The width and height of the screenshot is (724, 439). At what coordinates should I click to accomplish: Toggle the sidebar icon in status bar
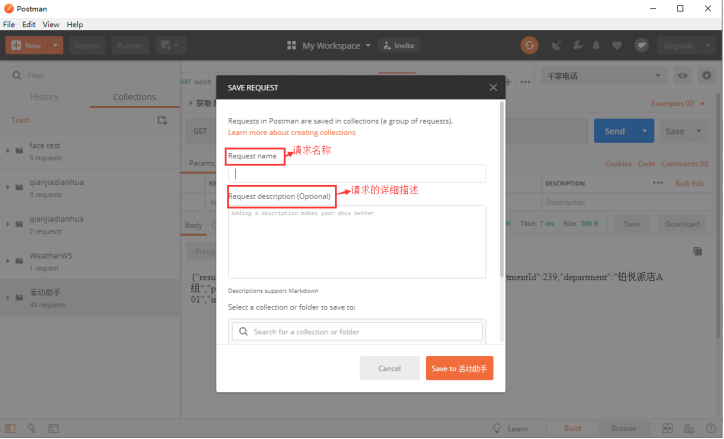click(10, 428)
